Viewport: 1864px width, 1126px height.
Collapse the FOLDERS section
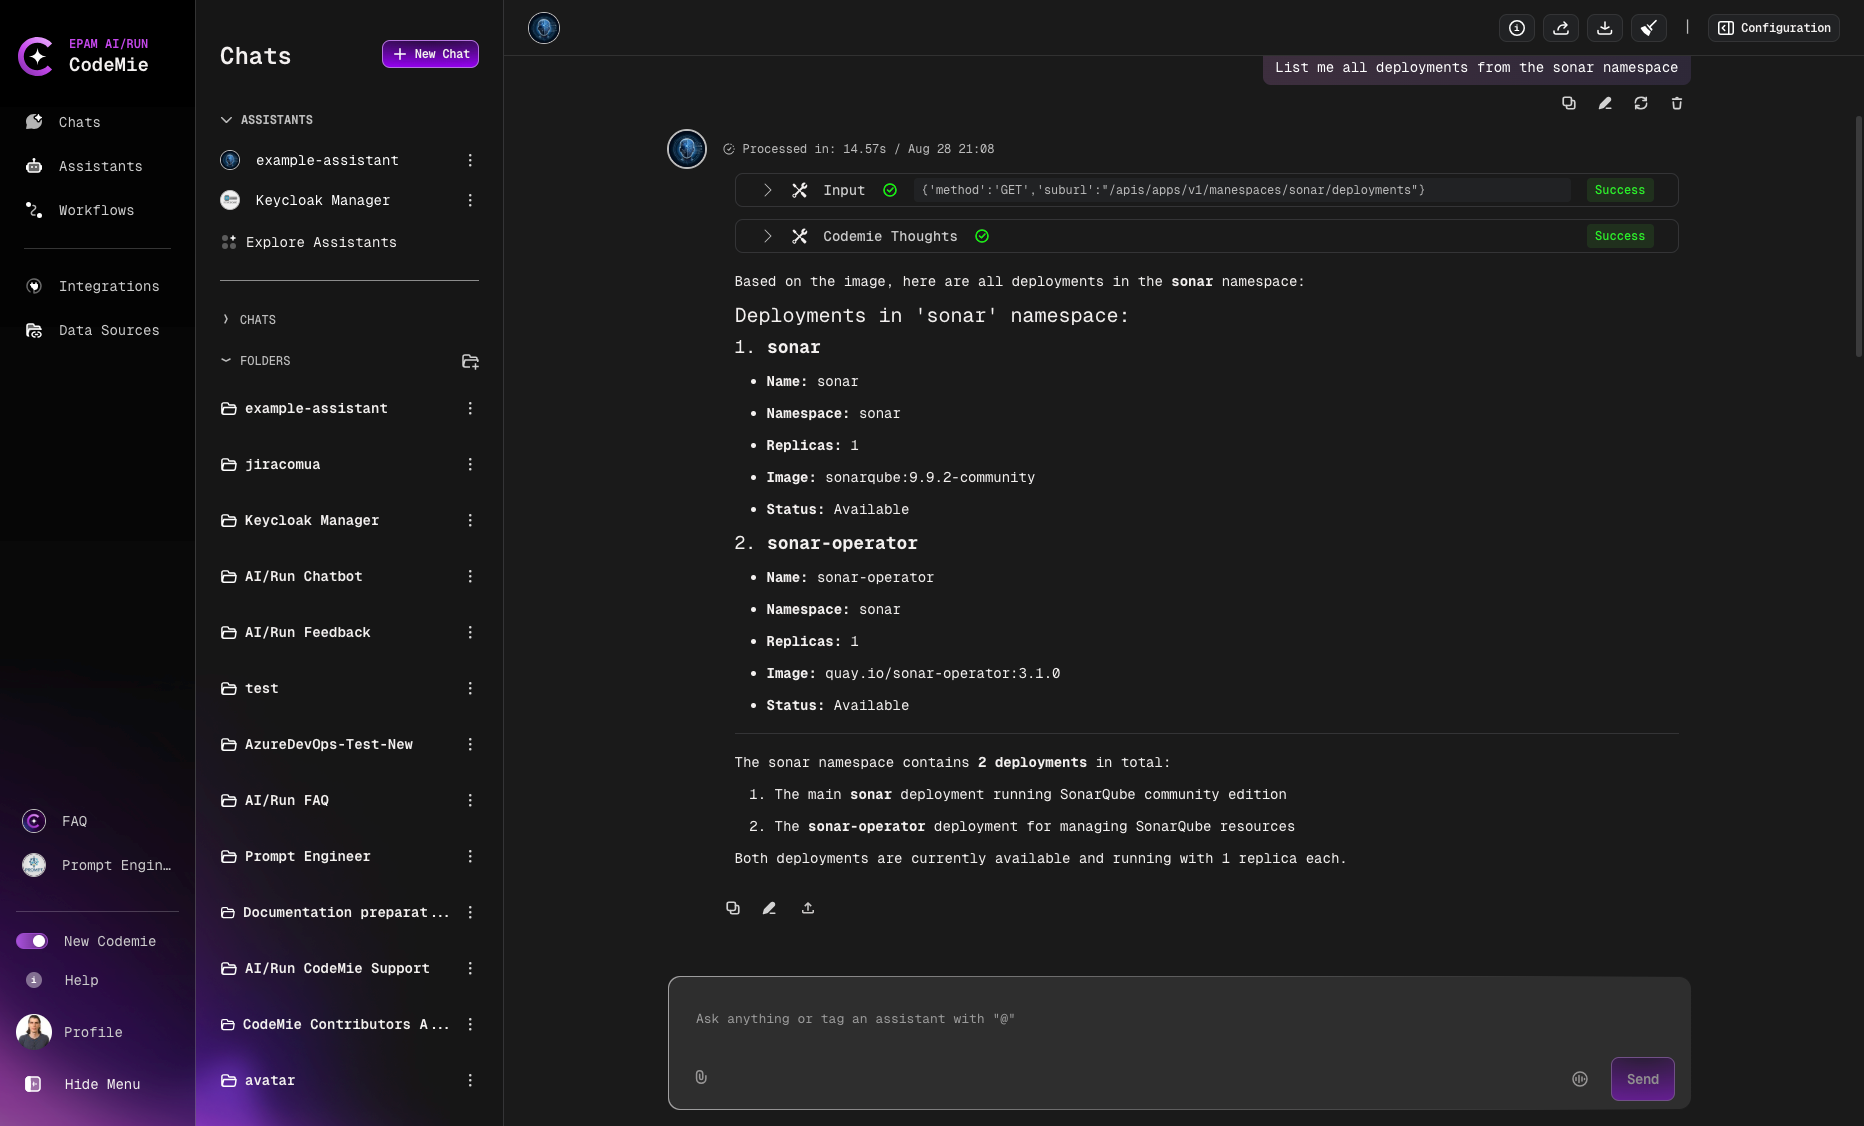click(x=226, y=361)
